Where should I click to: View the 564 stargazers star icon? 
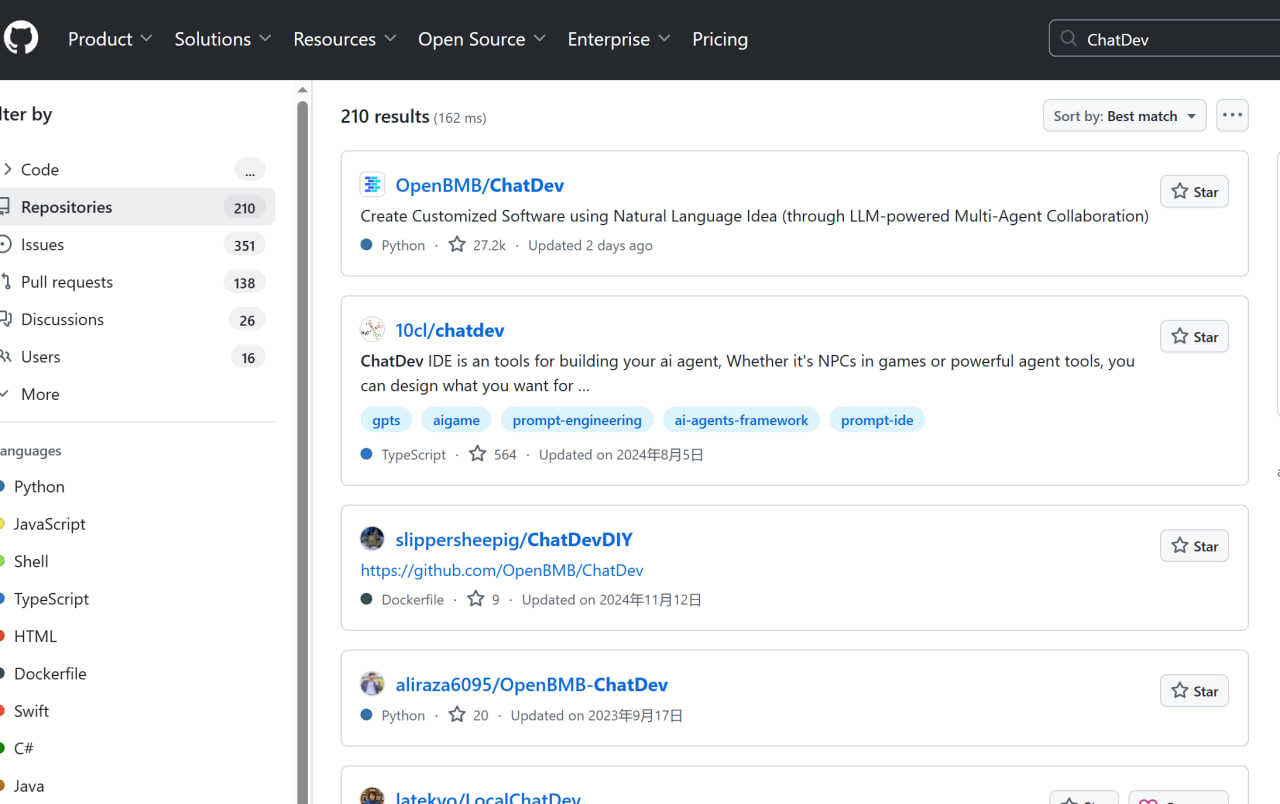pos(478,453)
